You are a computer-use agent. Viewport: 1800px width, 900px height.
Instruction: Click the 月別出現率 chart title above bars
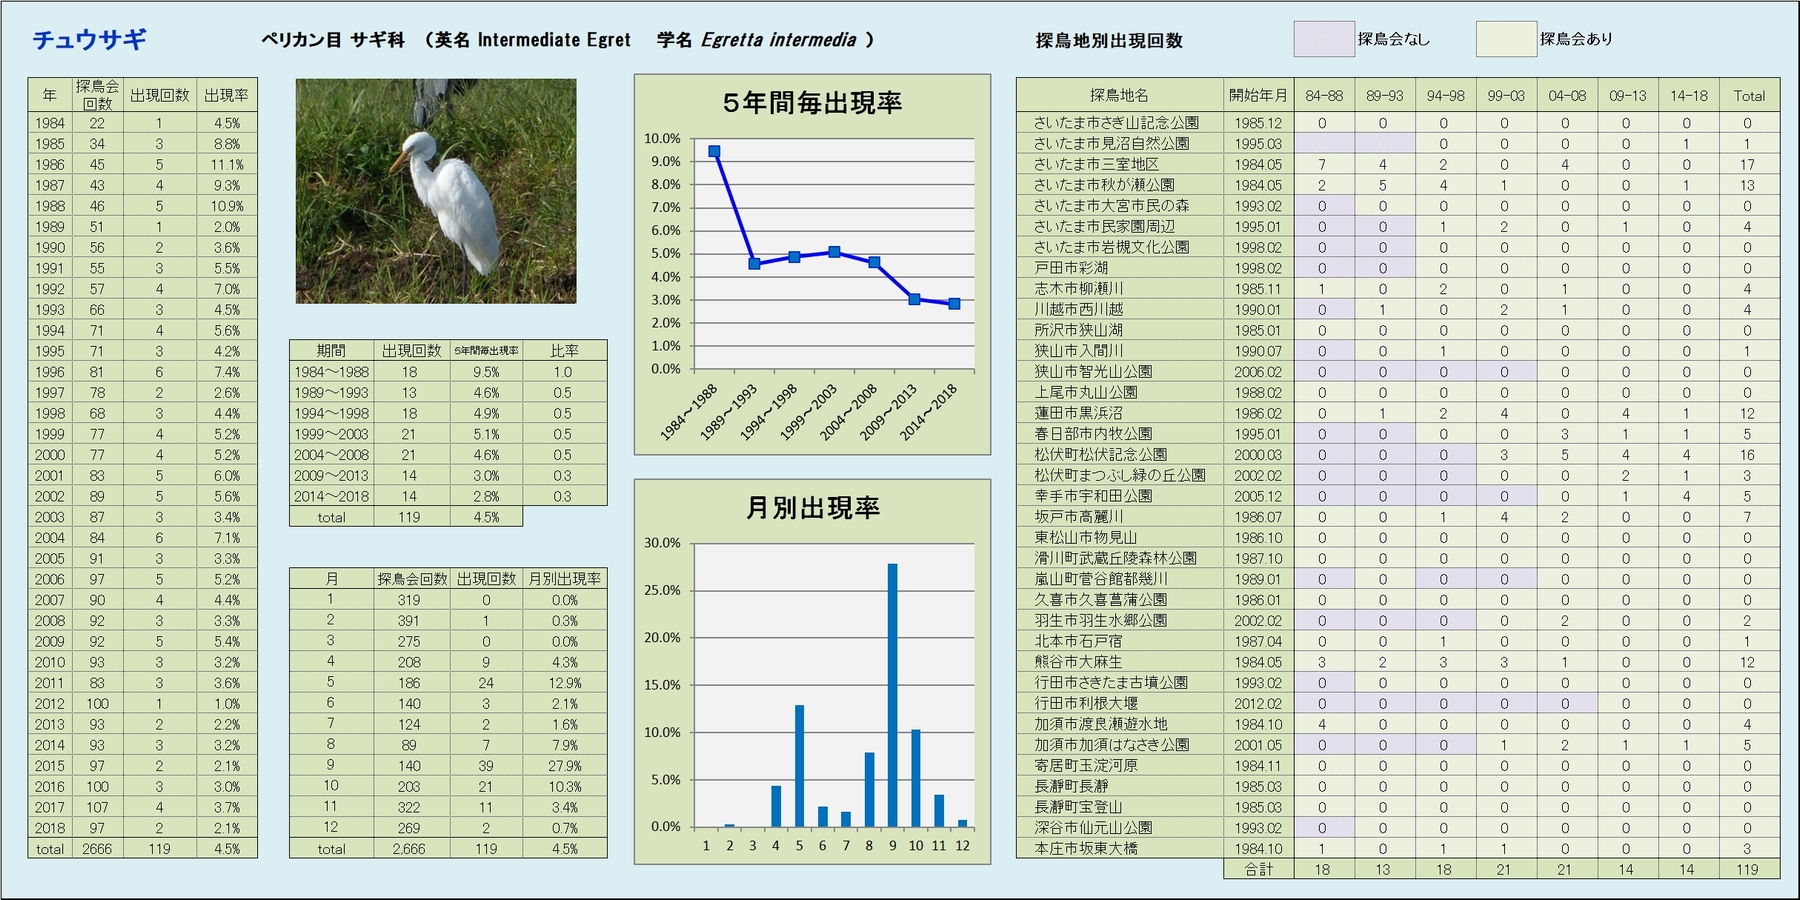(x=812, y=508)
